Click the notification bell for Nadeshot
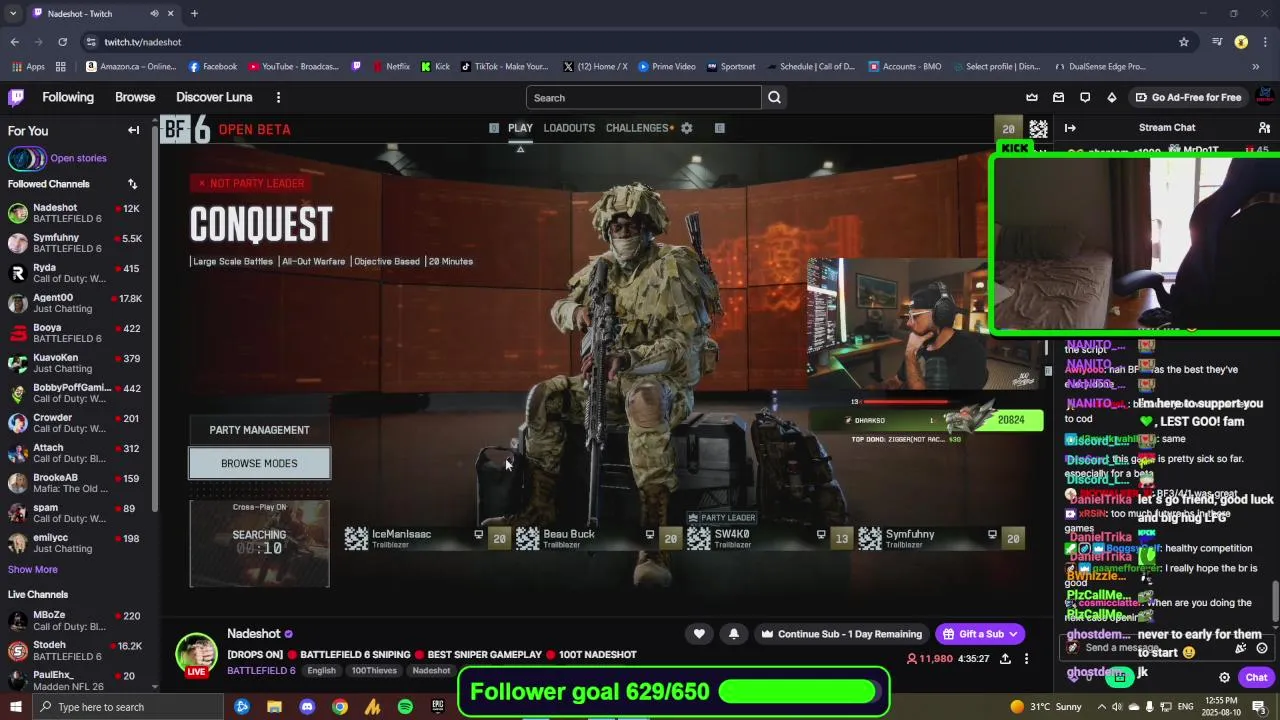The height and width of the screenshot is (720, 1280). 734,634
